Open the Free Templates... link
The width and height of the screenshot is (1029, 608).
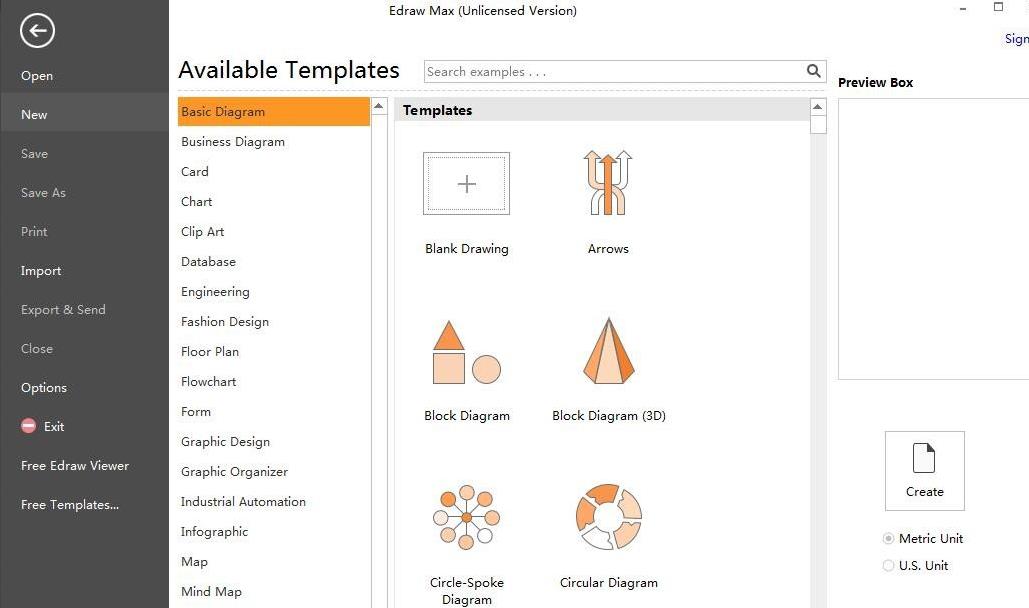tap(70, 504)
